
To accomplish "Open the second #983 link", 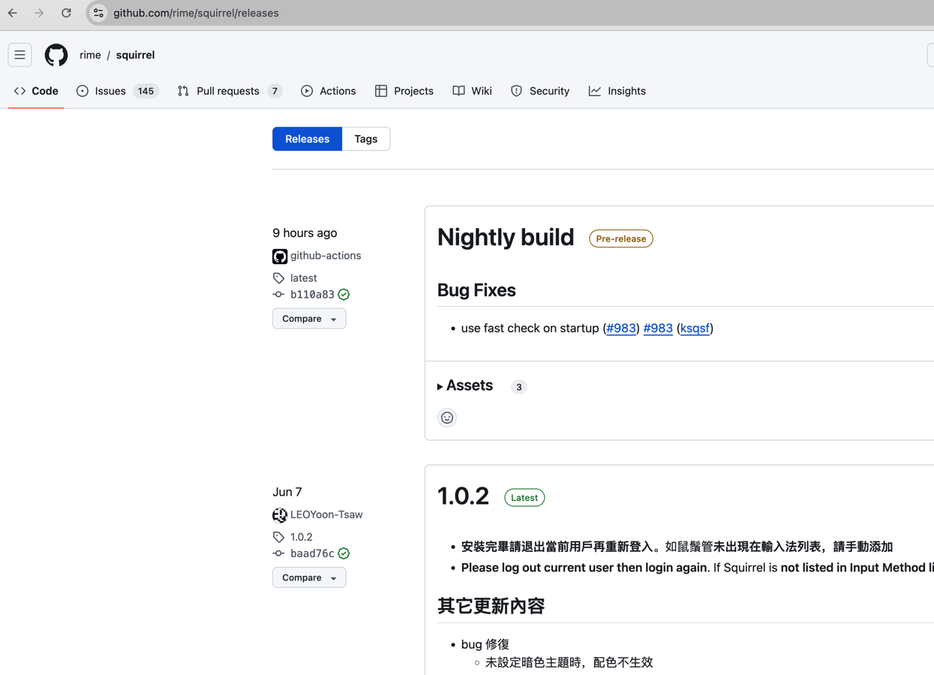I will click(658, 328).
